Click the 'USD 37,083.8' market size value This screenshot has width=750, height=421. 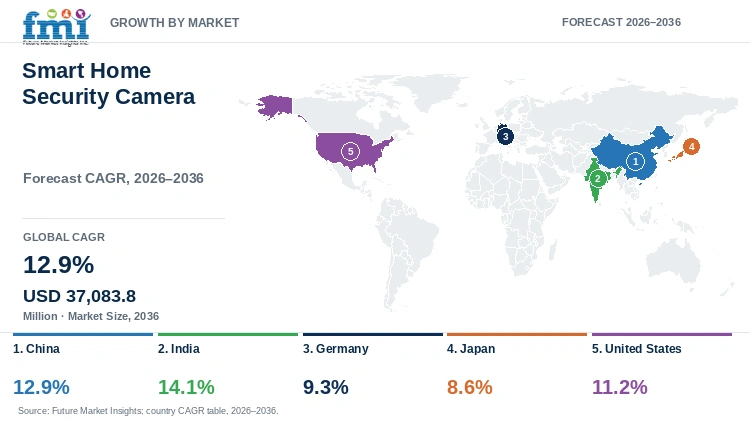[x=79, y=296]
